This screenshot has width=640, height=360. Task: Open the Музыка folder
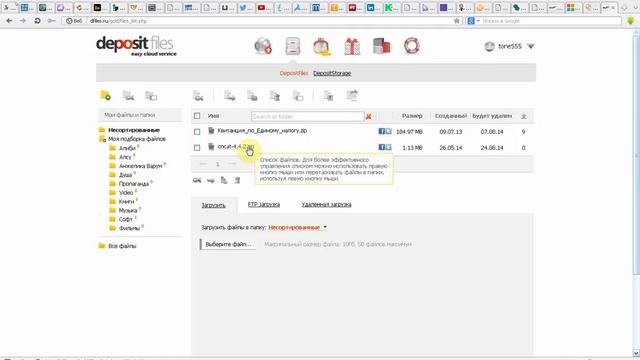click(x=128, y=211)
